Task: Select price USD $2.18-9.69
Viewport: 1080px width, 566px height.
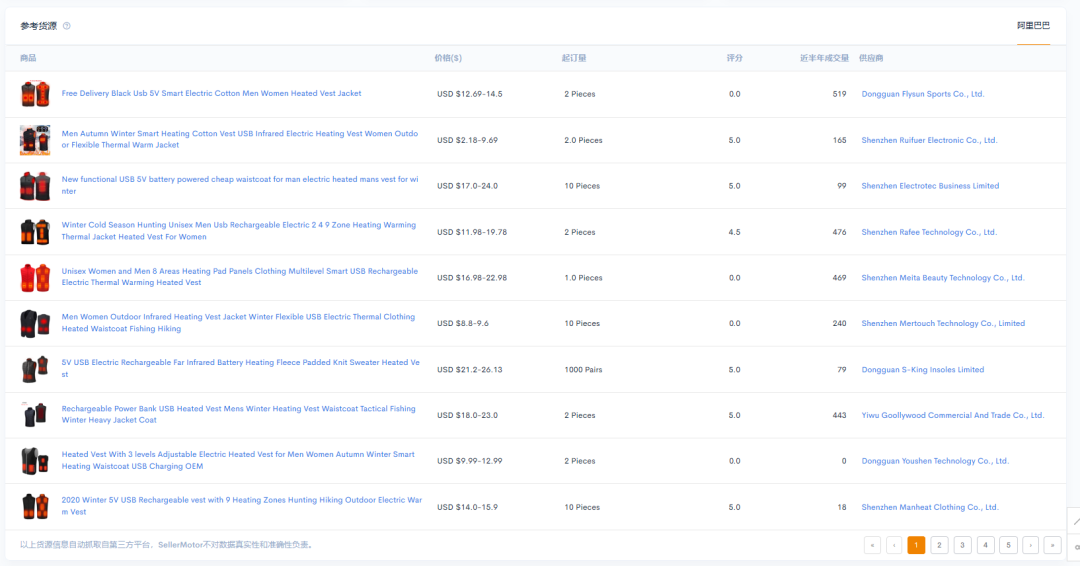Action: tap(467, 140)
